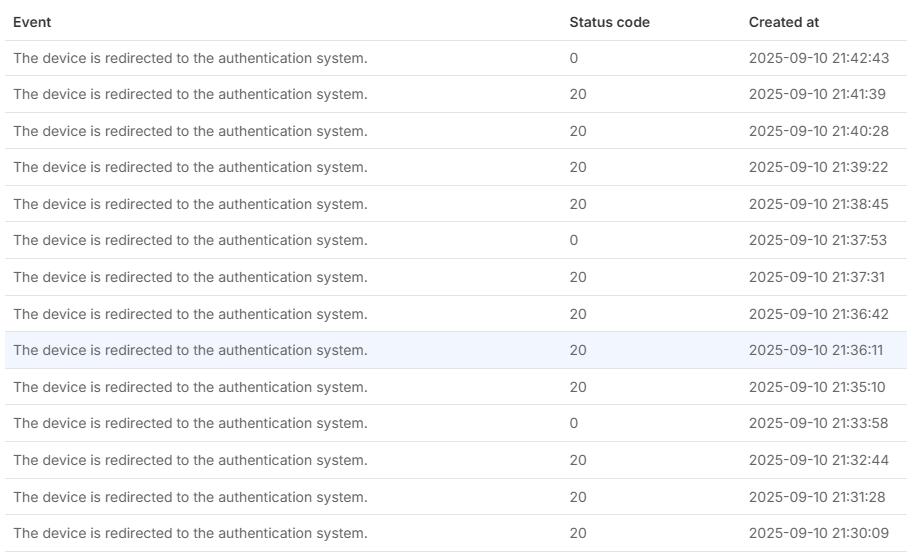Click the timestamp 2025-09-10 21:35:10
Image resolution: width=915 pixels, height=556 pixels.
tap(818, 387)
